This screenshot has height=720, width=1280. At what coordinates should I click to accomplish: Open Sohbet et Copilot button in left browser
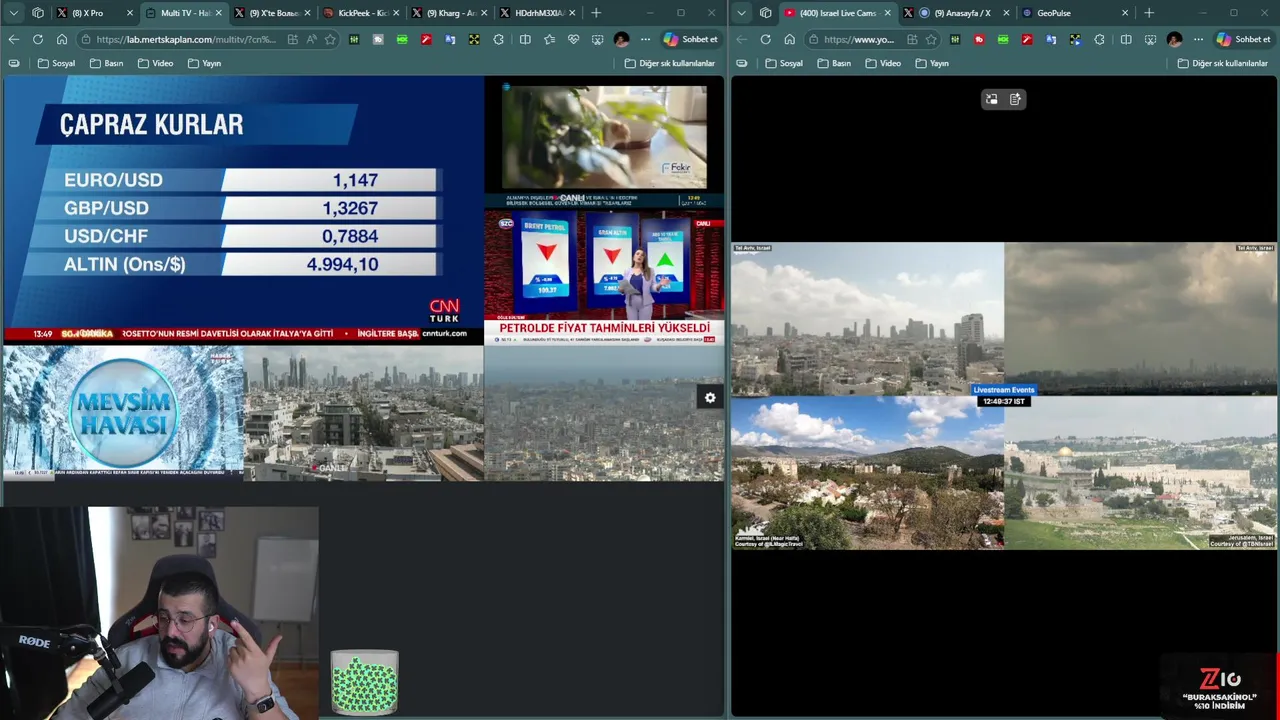tap(690, 39)
